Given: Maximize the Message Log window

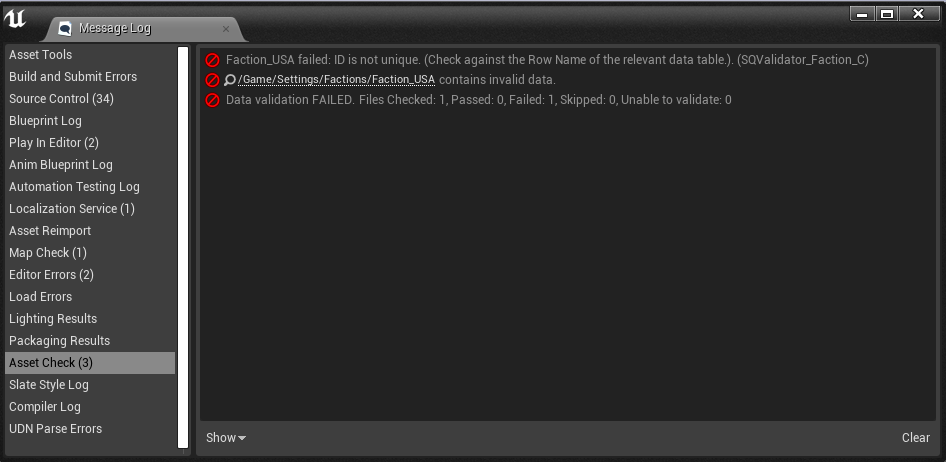Looking at the screenshot, I should tap(886, 14).
